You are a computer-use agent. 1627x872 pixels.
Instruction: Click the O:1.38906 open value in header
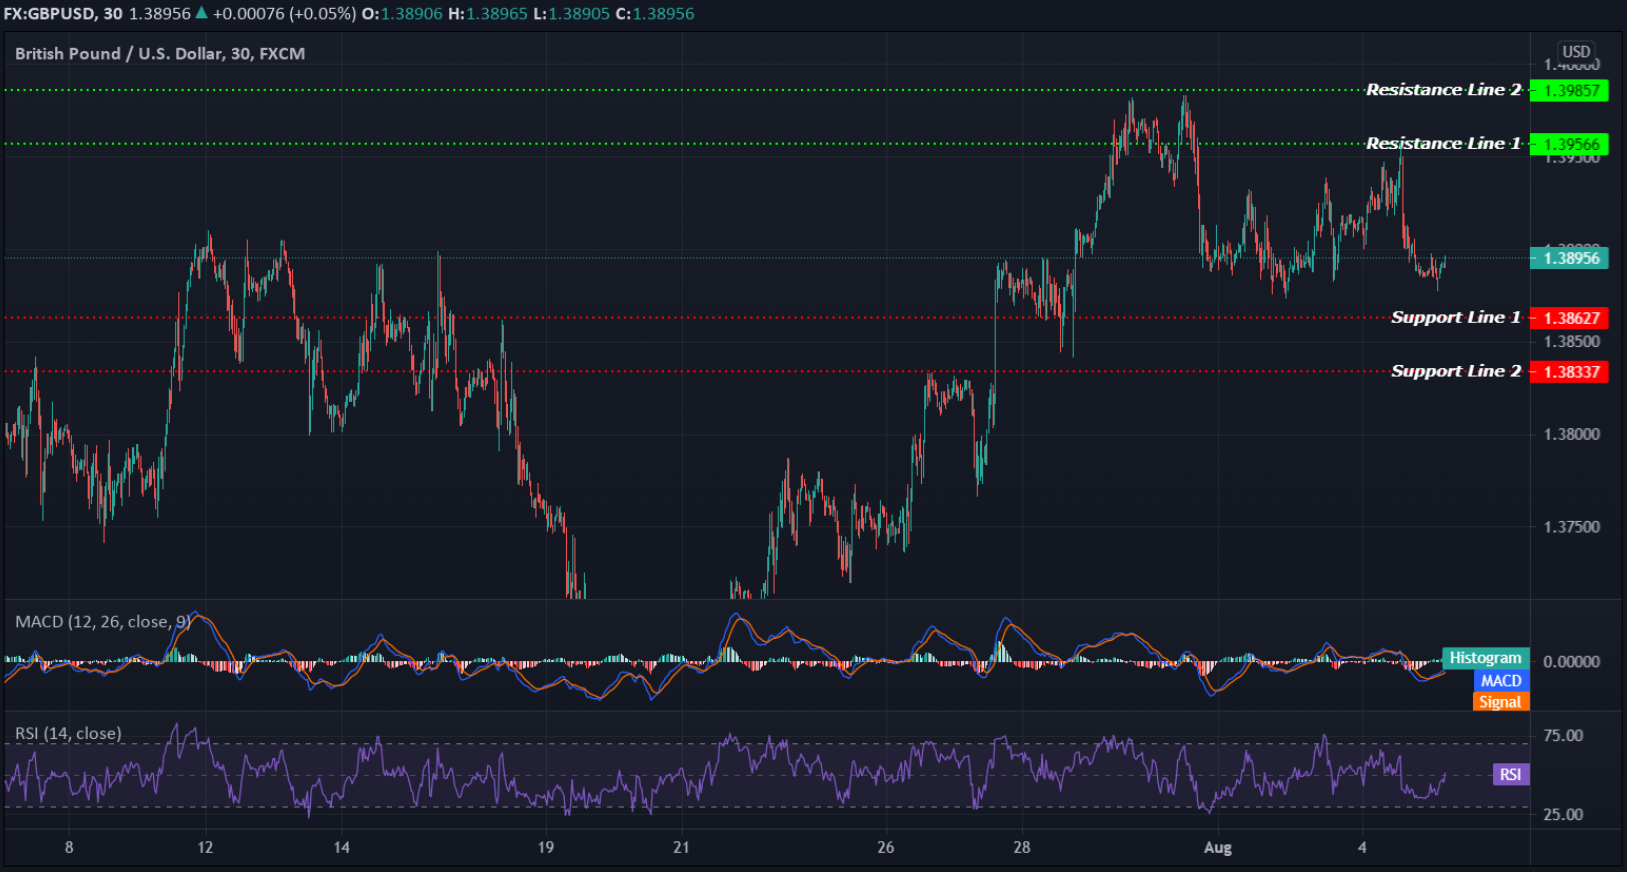402,14
